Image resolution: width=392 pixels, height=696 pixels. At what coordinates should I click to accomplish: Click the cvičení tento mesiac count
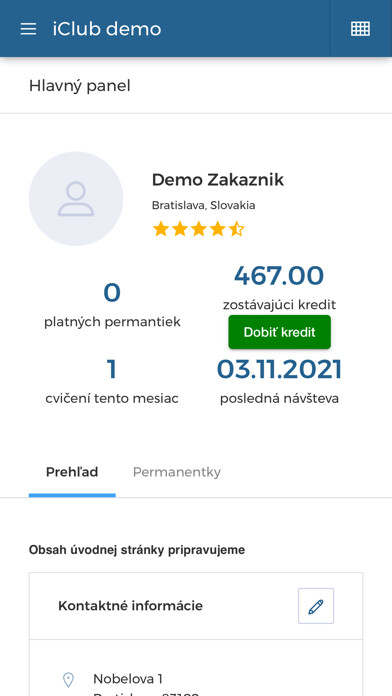point(112,369)
